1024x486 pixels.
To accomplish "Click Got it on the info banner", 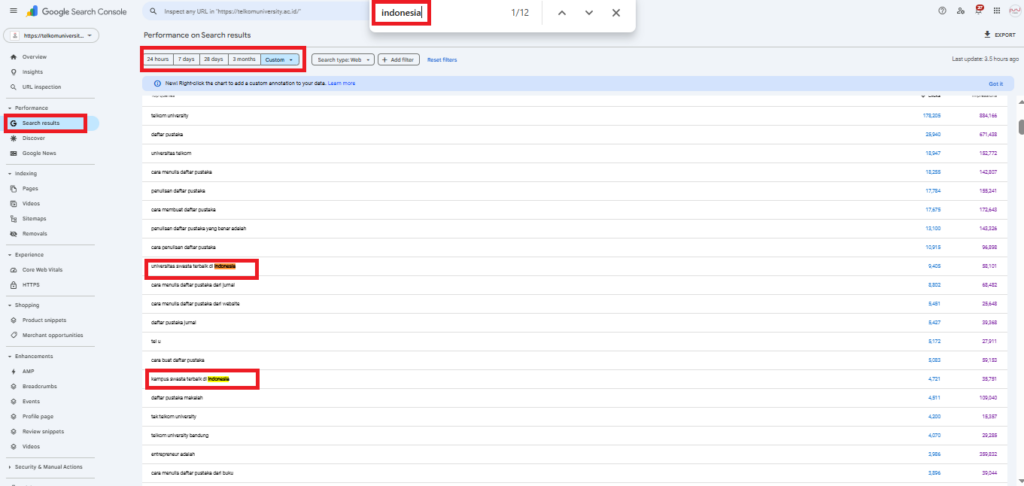I will 995,84.
